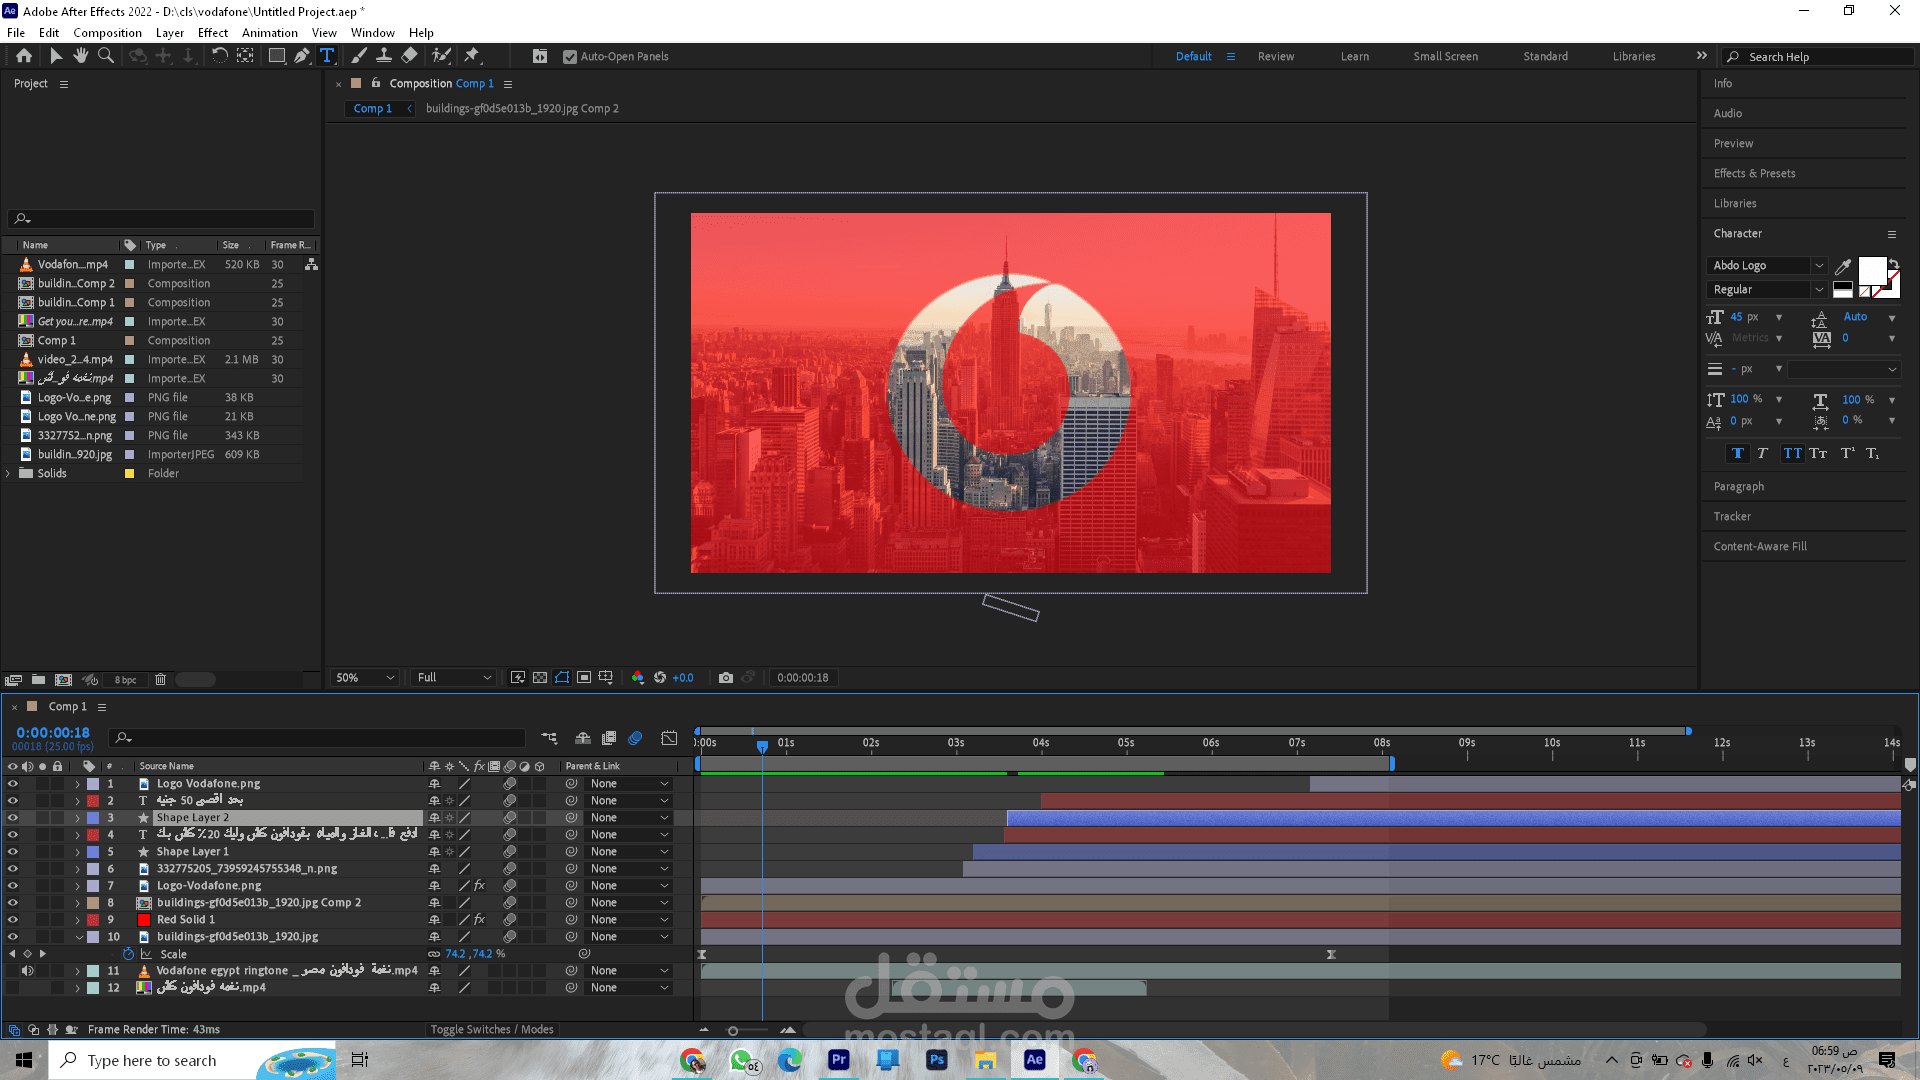This screenshot has width=1920, height=1080.
Task: Select the Home icon in the toolbar
Action: [24, 56]
